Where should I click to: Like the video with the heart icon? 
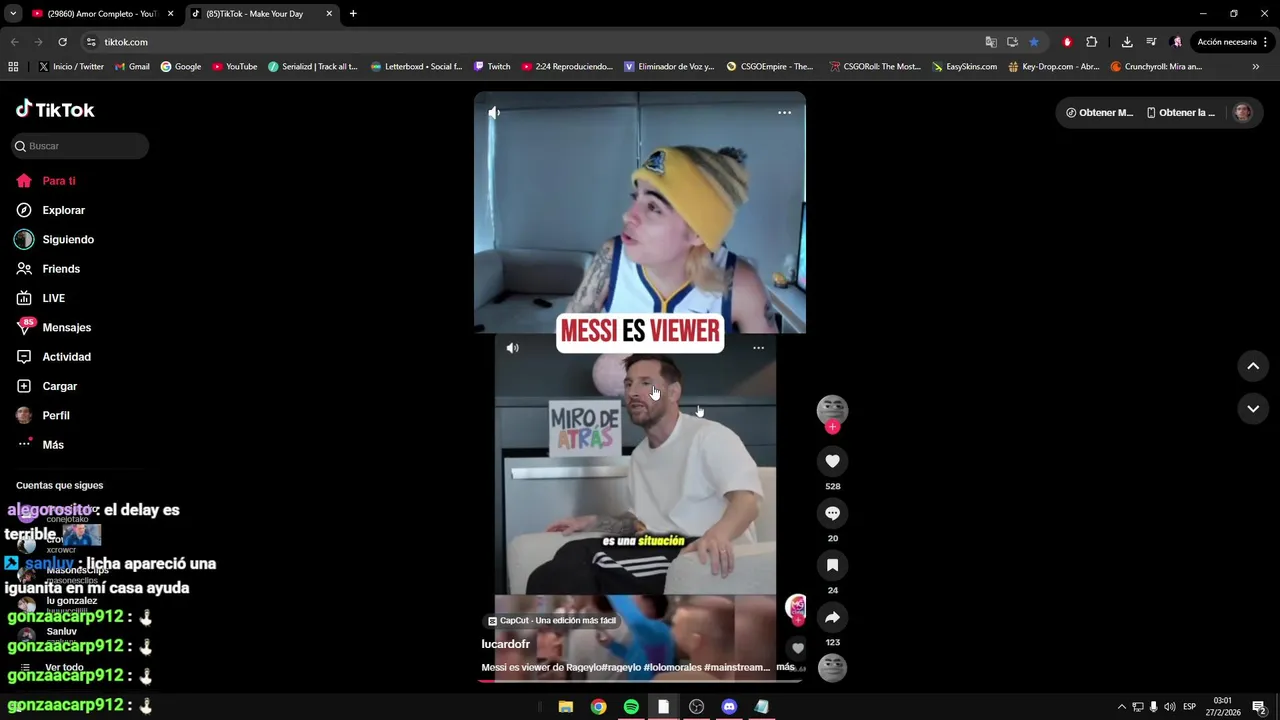click(832, 461)
